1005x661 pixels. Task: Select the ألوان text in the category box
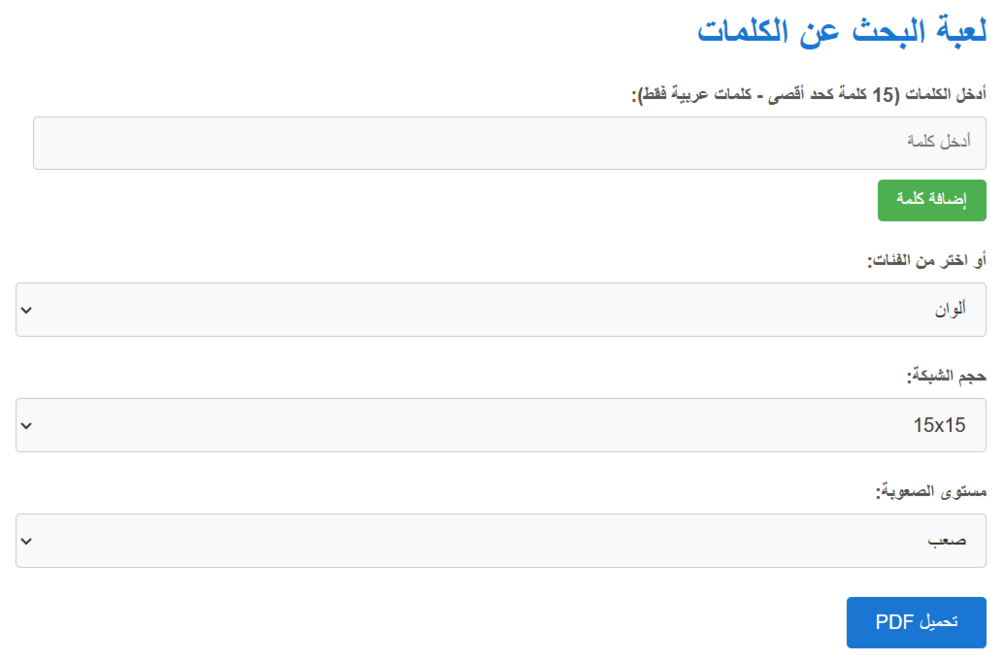[x=950, y=310]
